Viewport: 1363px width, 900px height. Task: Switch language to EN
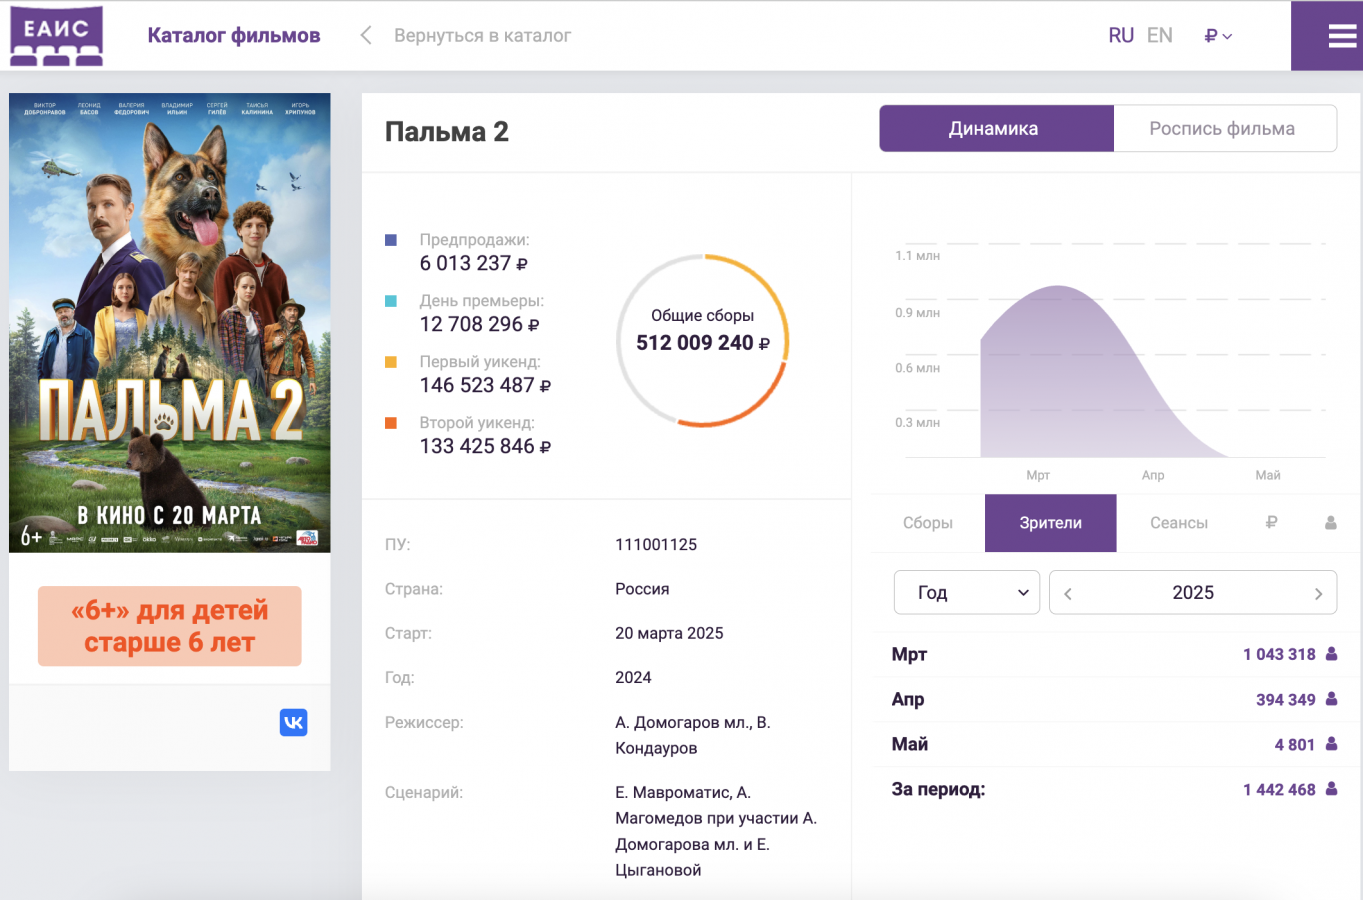tap(1160, 36)
